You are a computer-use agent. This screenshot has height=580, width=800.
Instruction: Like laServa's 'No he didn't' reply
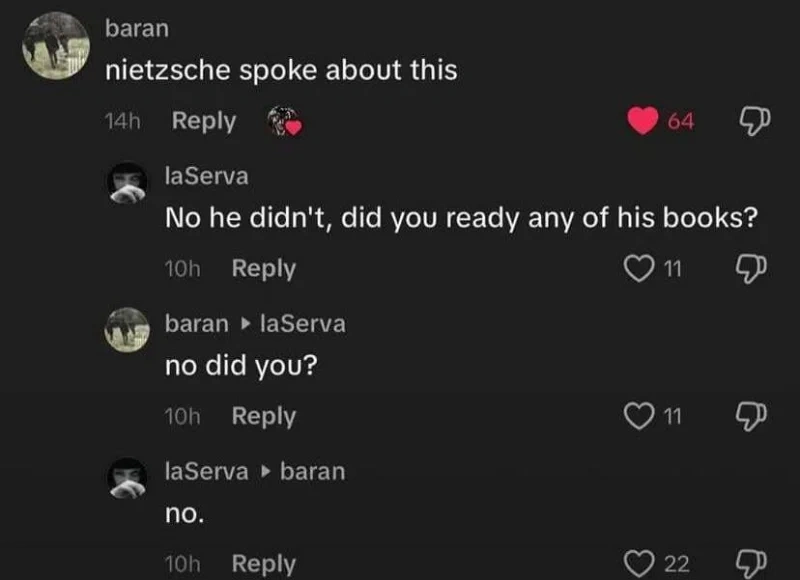(x=637, y=269)
